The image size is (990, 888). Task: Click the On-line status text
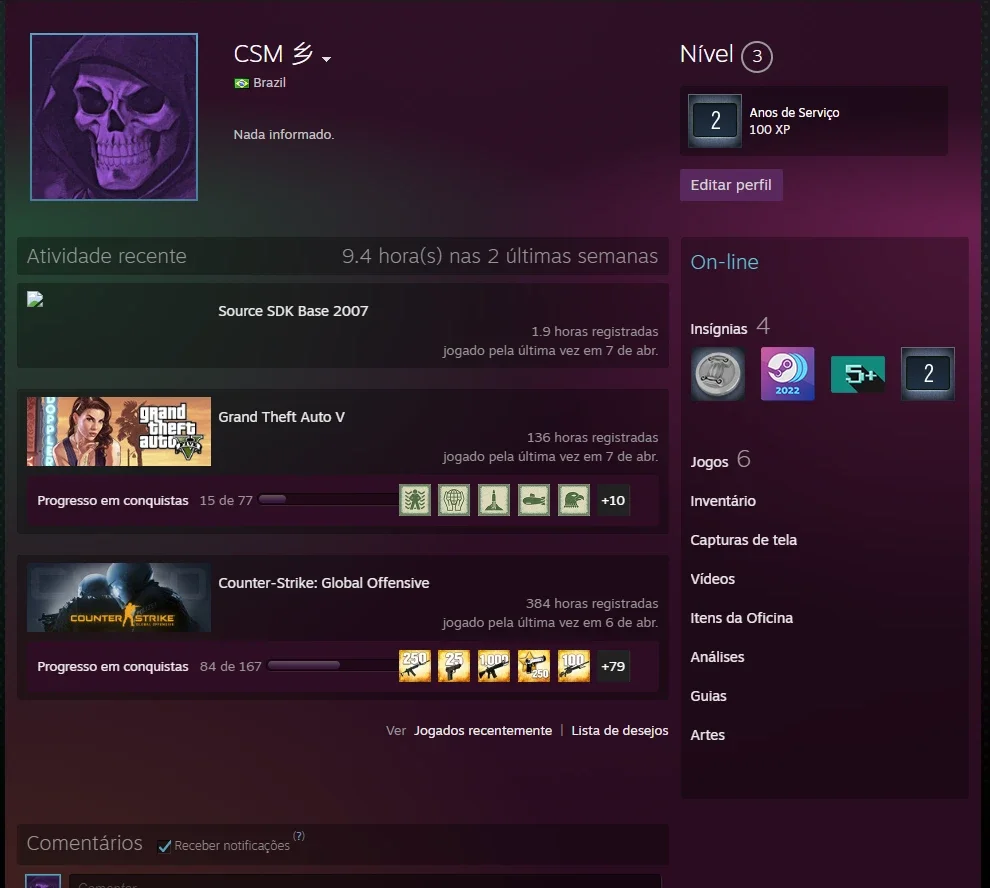pyautogui.click(x=724, y=261)
